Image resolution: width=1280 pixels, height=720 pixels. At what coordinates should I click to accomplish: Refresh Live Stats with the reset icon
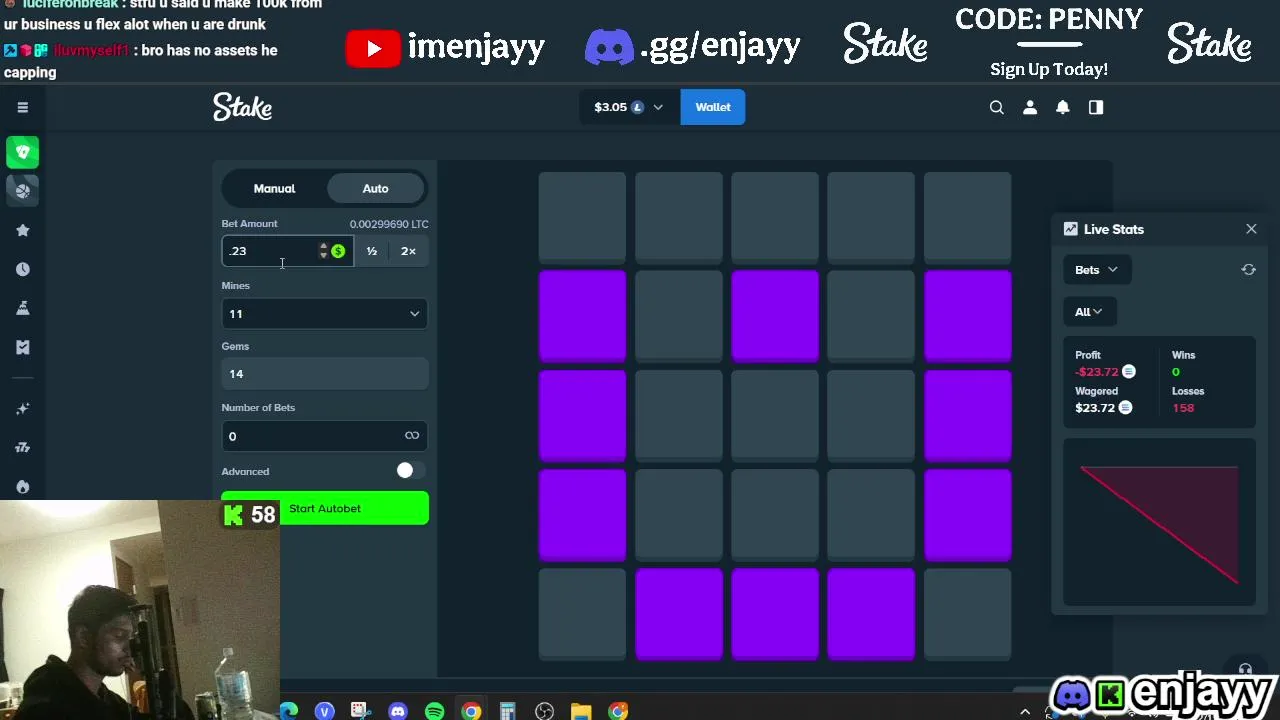1248,270
